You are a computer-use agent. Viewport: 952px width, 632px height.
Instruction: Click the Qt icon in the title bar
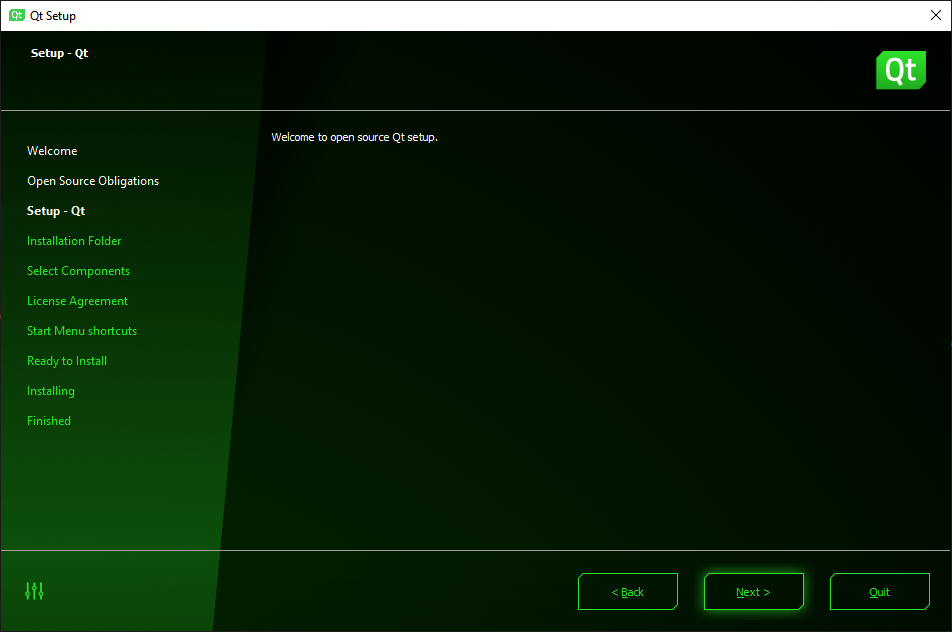16,15
